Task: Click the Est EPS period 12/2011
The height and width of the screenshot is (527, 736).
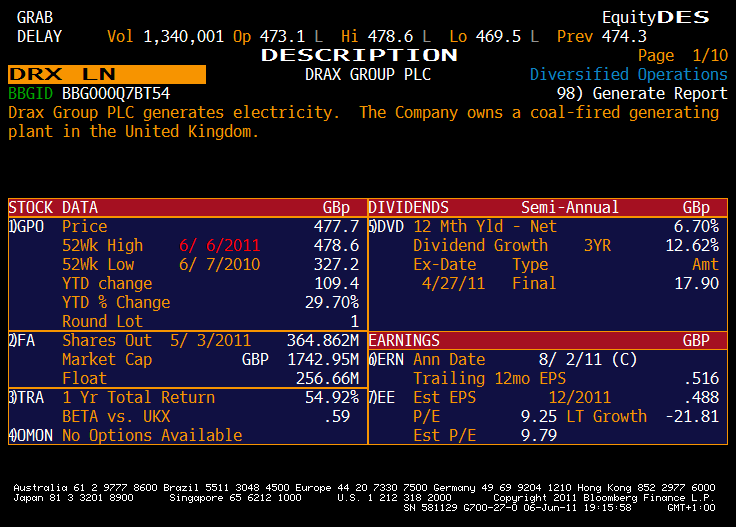Action: click(579, 397)
